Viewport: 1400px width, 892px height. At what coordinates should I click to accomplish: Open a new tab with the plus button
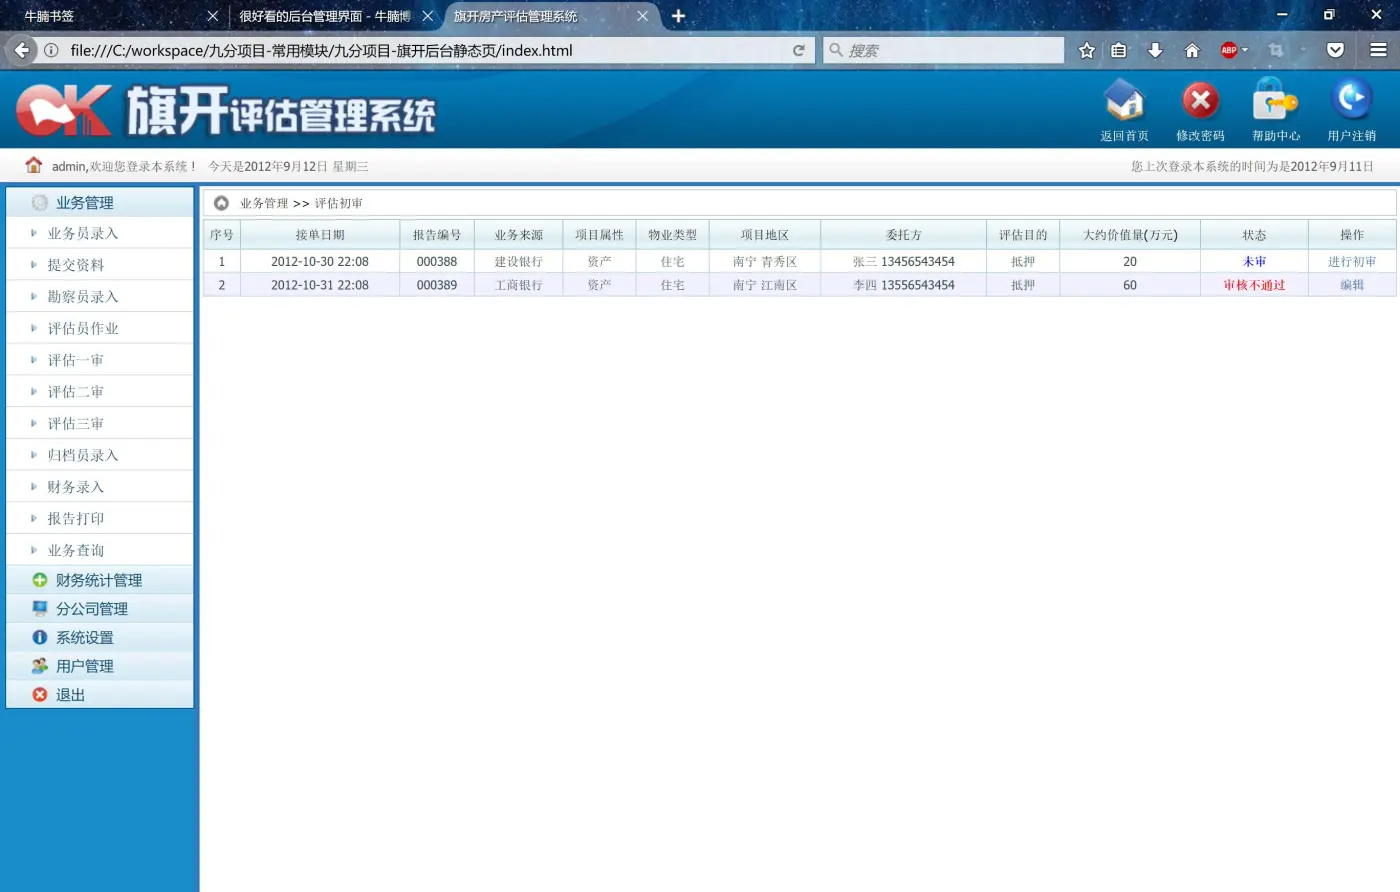point(678,16)
